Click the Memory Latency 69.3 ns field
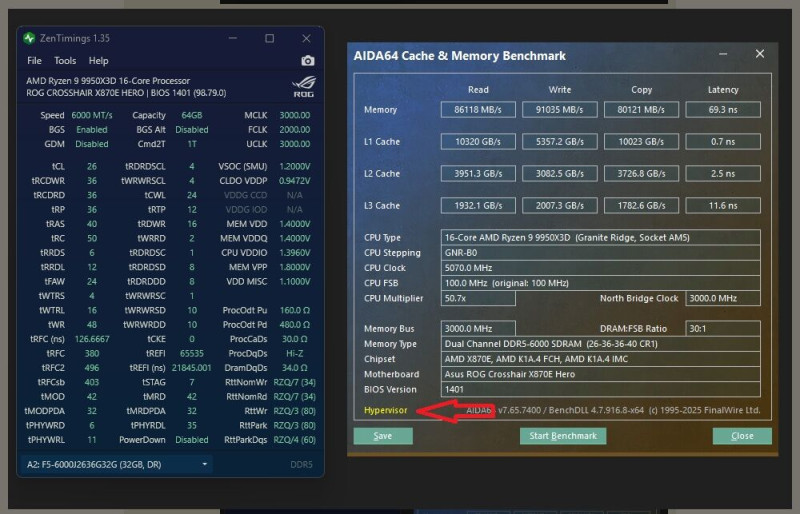This screenshot has width=800, height=514. click(x=723, y=110)
